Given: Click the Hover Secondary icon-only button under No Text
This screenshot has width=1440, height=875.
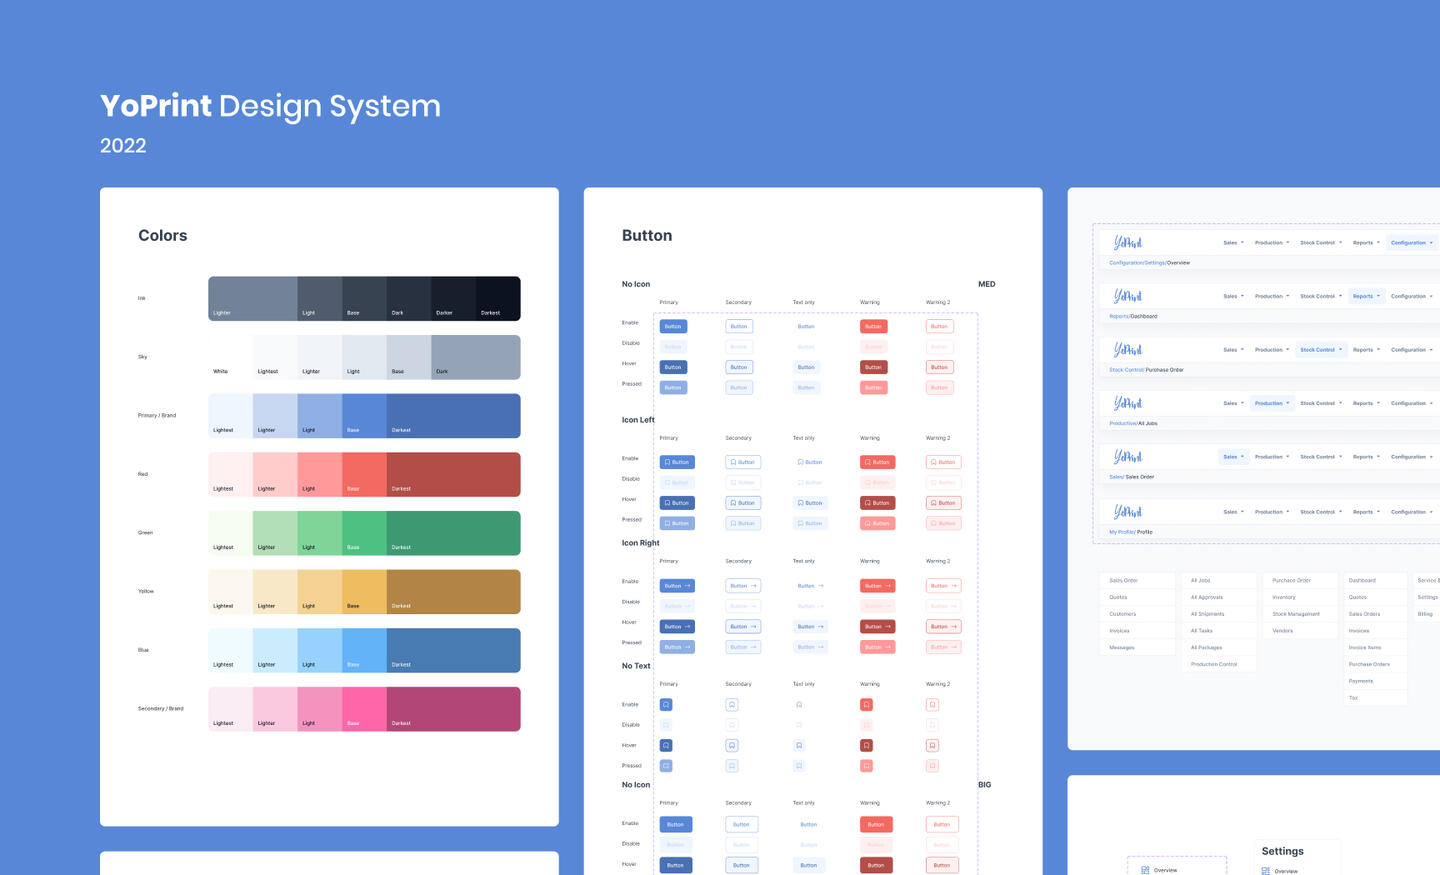Looking at the screenshot, I should click(732, 746).
